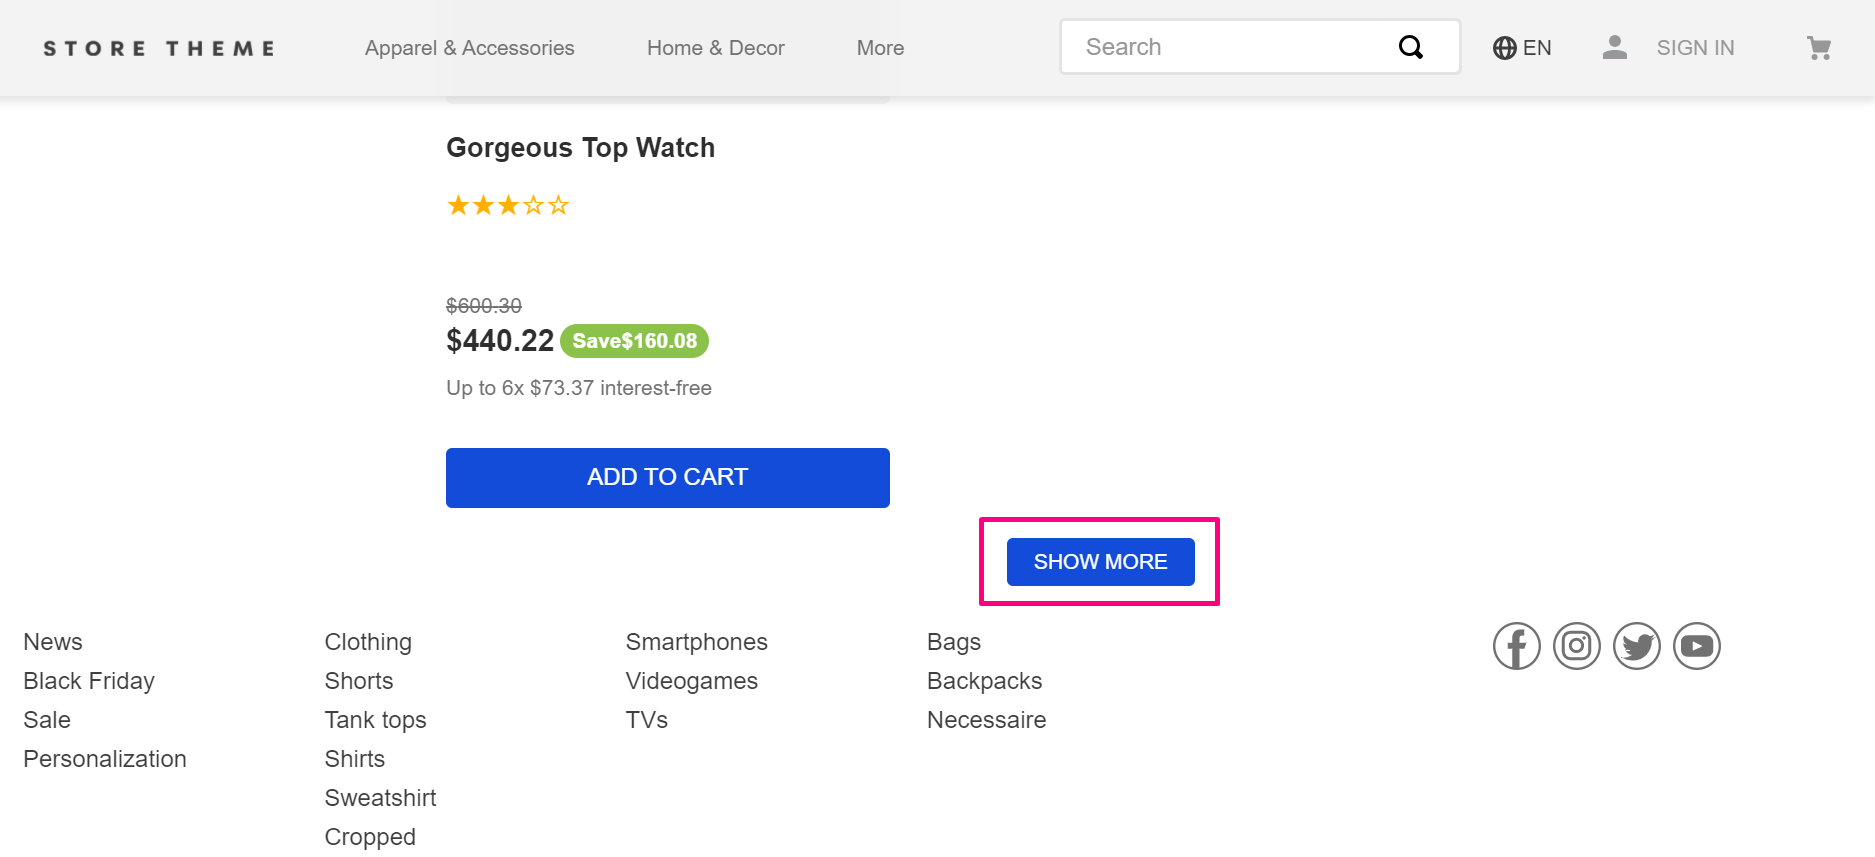Open the Instagram social icon
This screenshot has width=1875, height=857.
pyautogui.click(x=1576, y=646)
